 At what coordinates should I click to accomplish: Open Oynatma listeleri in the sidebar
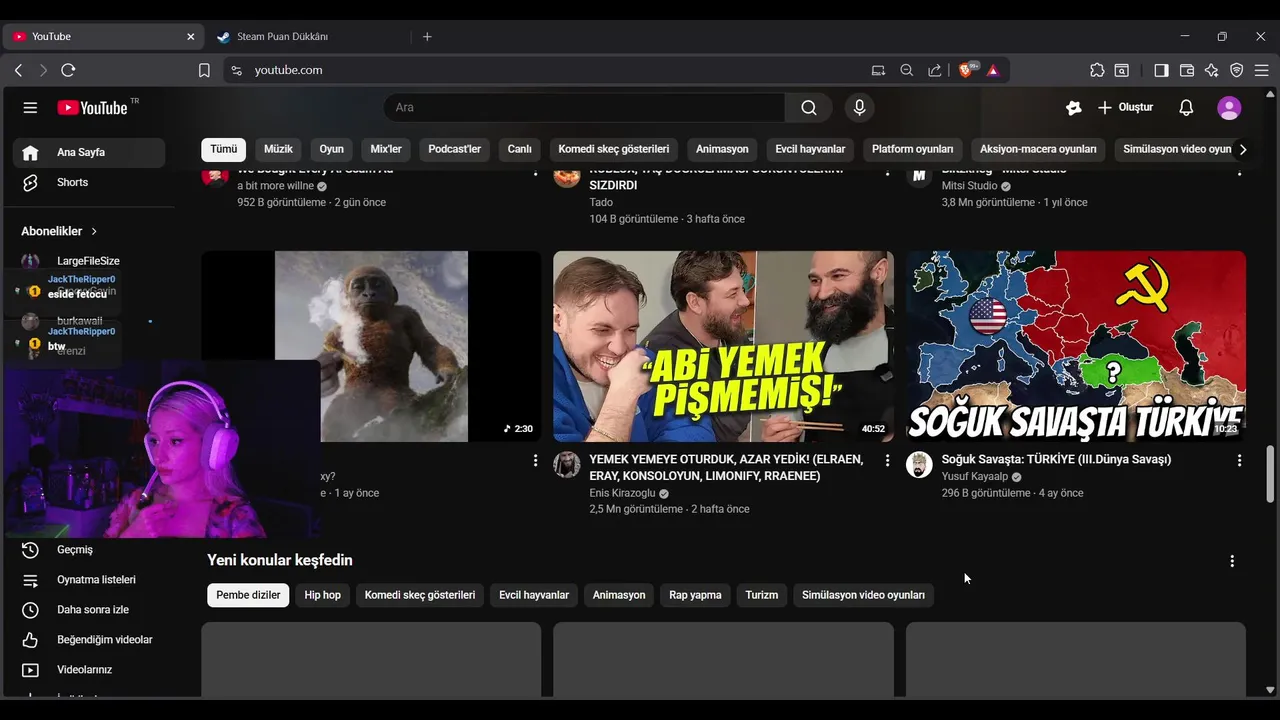[89, 580]
